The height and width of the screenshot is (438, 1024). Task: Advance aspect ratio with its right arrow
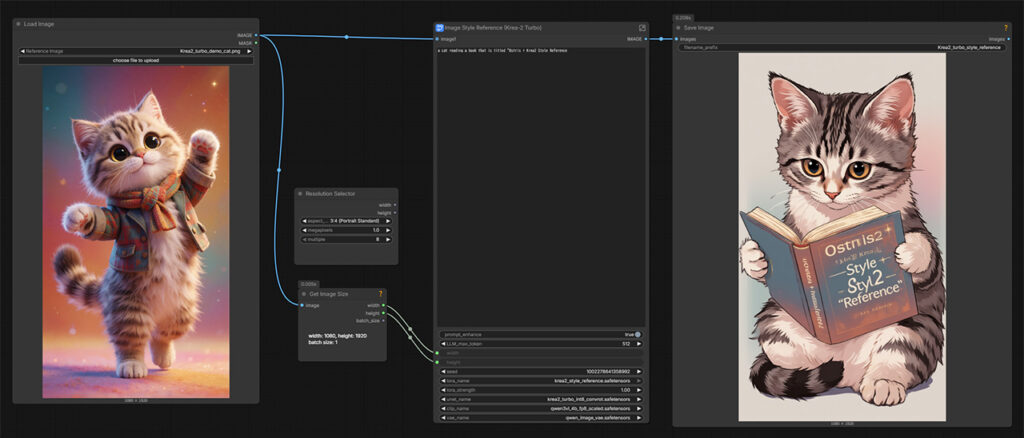(x=388, y=221)
